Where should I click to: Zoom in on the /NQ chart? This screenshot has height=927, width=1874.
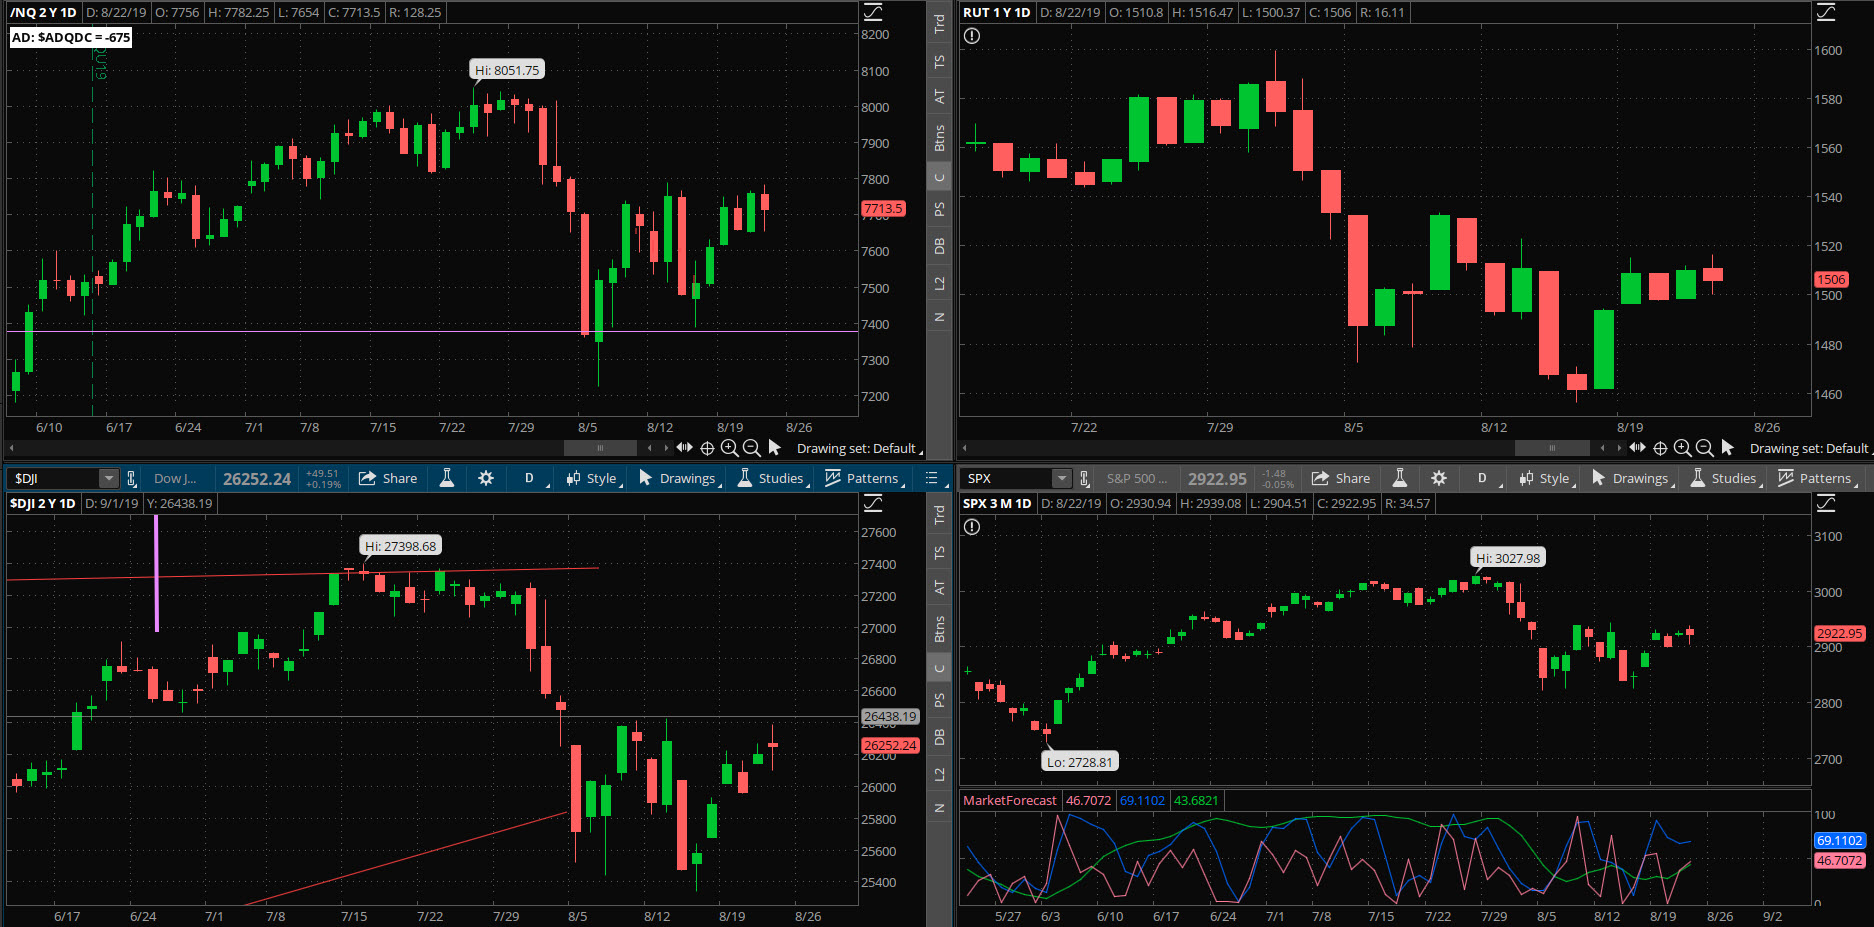click(x=730, y=448)
